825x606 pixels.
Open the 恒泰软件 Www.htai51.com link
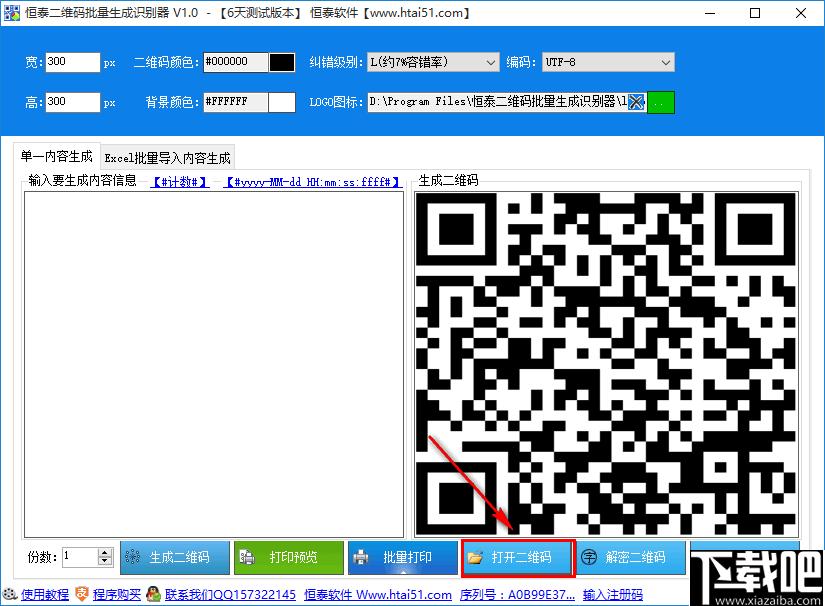(378, 594)
